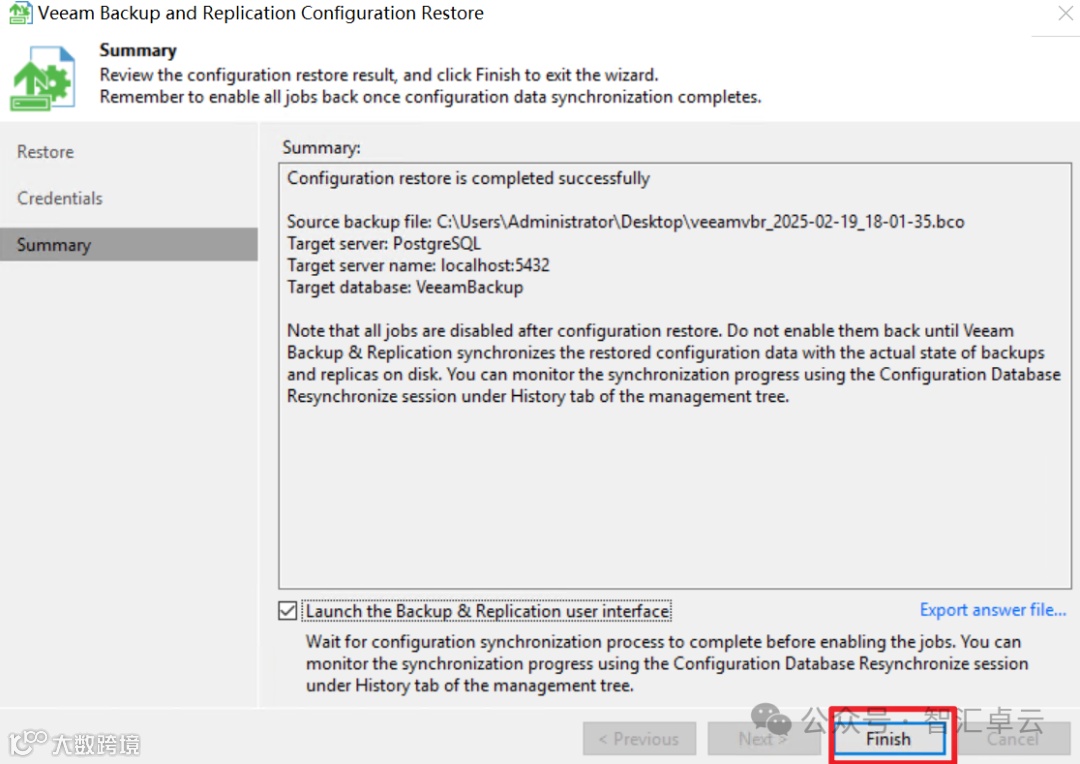Image resolution: width=1080 pixels, height=764 pixels.
Task: Click the Target database: VeeamBackup line
Action: (405, 288)
